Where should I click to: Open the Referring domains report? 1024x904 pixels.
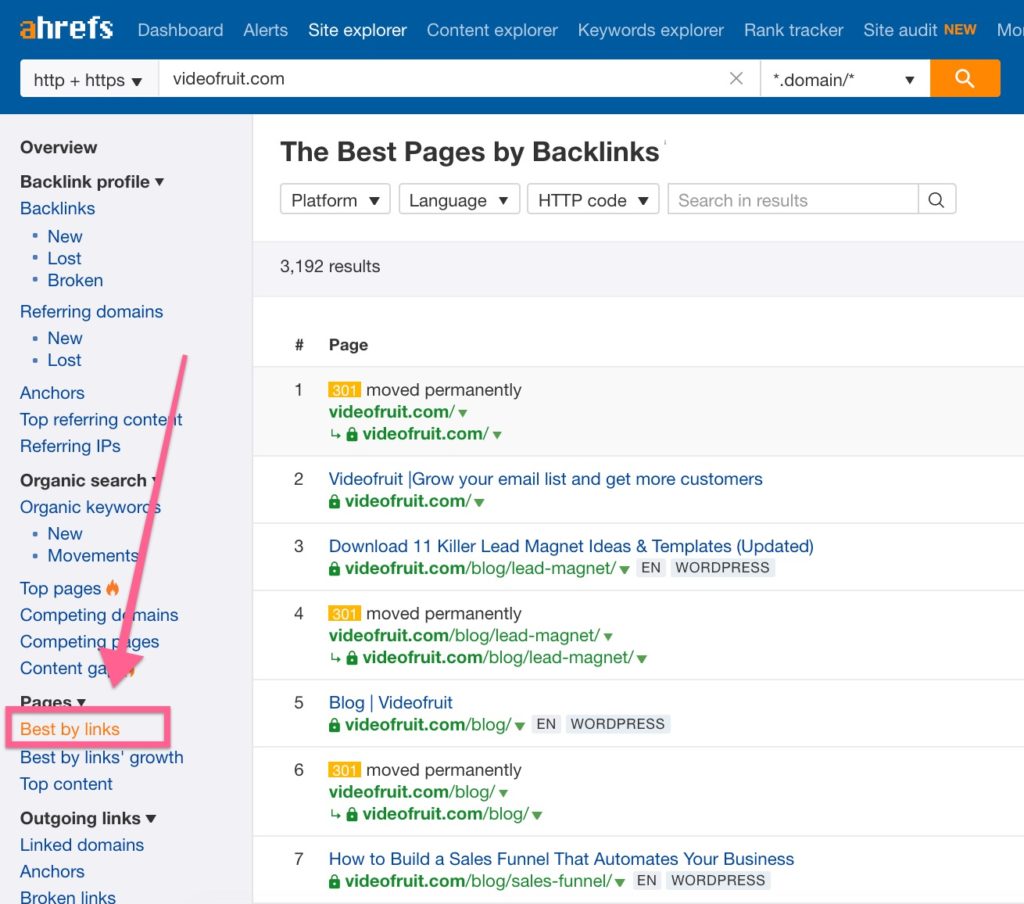point(91,312)
